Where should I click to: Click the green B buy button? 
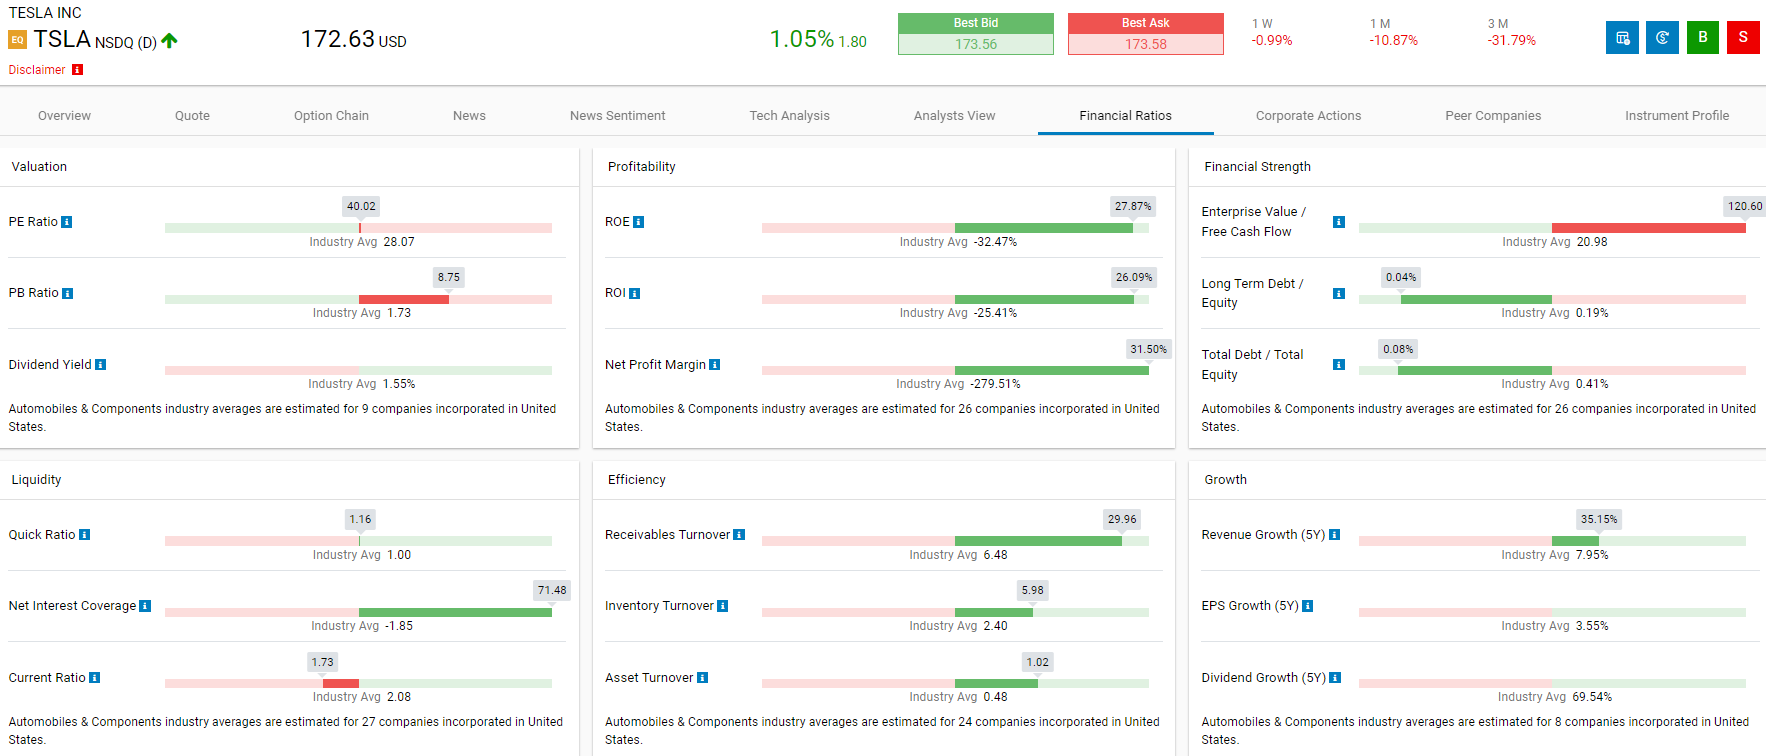1703,38
